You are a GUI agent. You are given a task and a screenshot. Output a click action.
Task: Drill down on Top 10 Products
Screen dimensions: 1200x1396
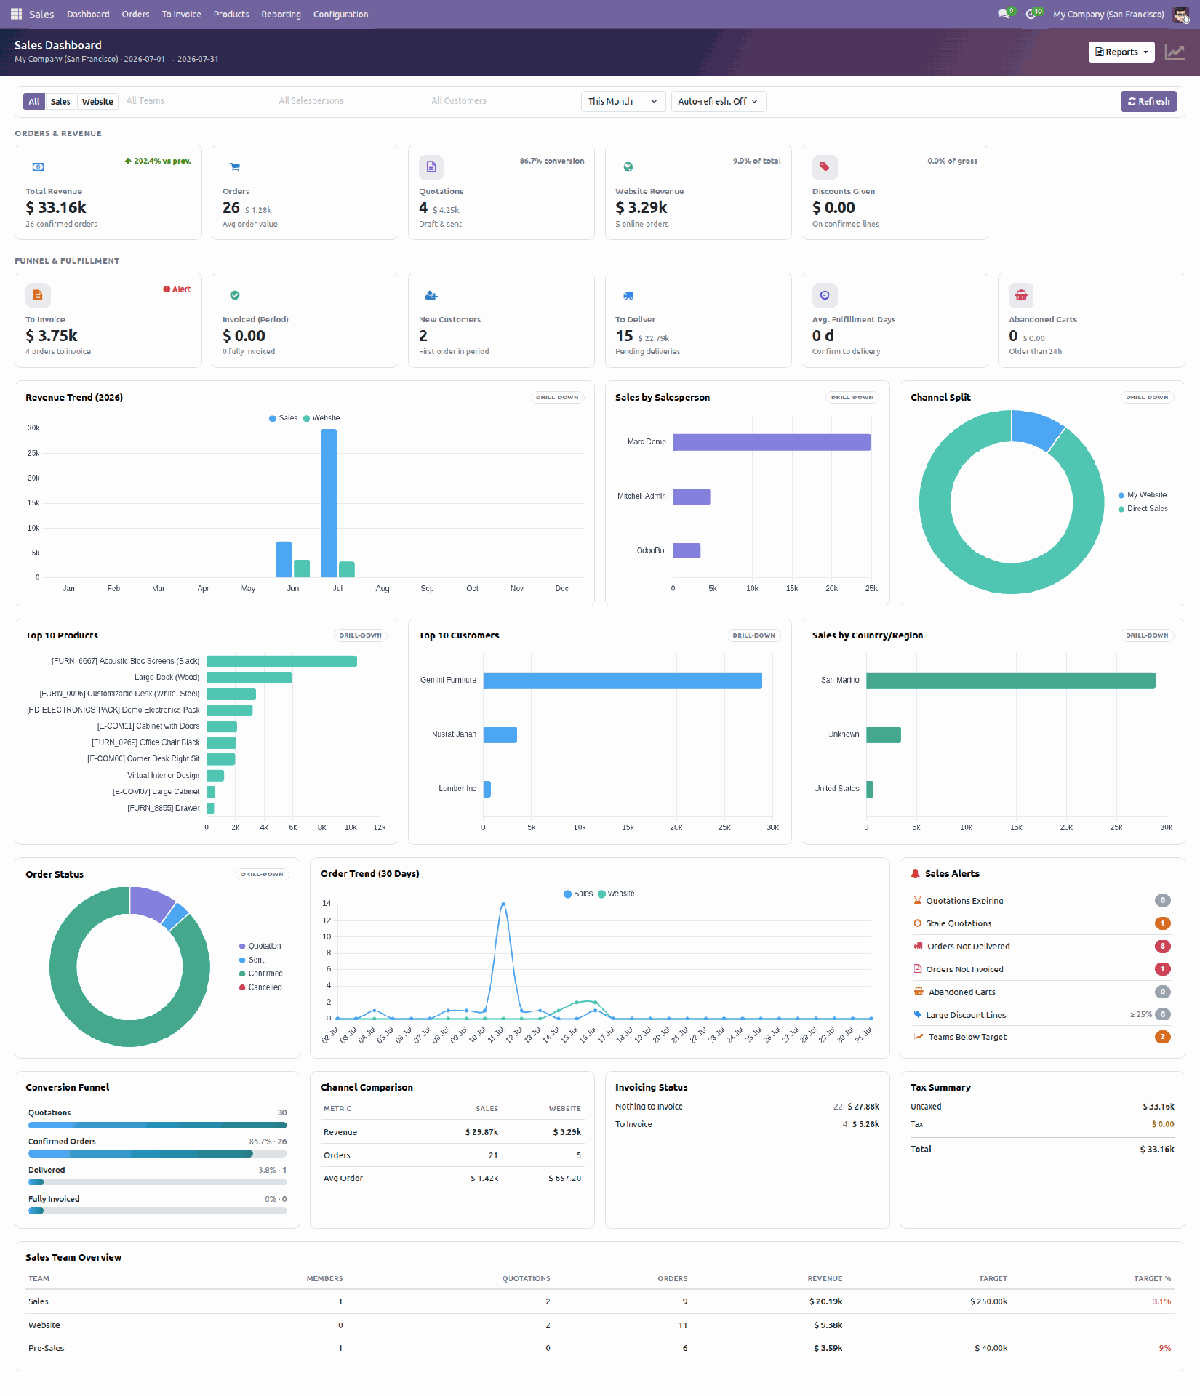coord(360,635)
